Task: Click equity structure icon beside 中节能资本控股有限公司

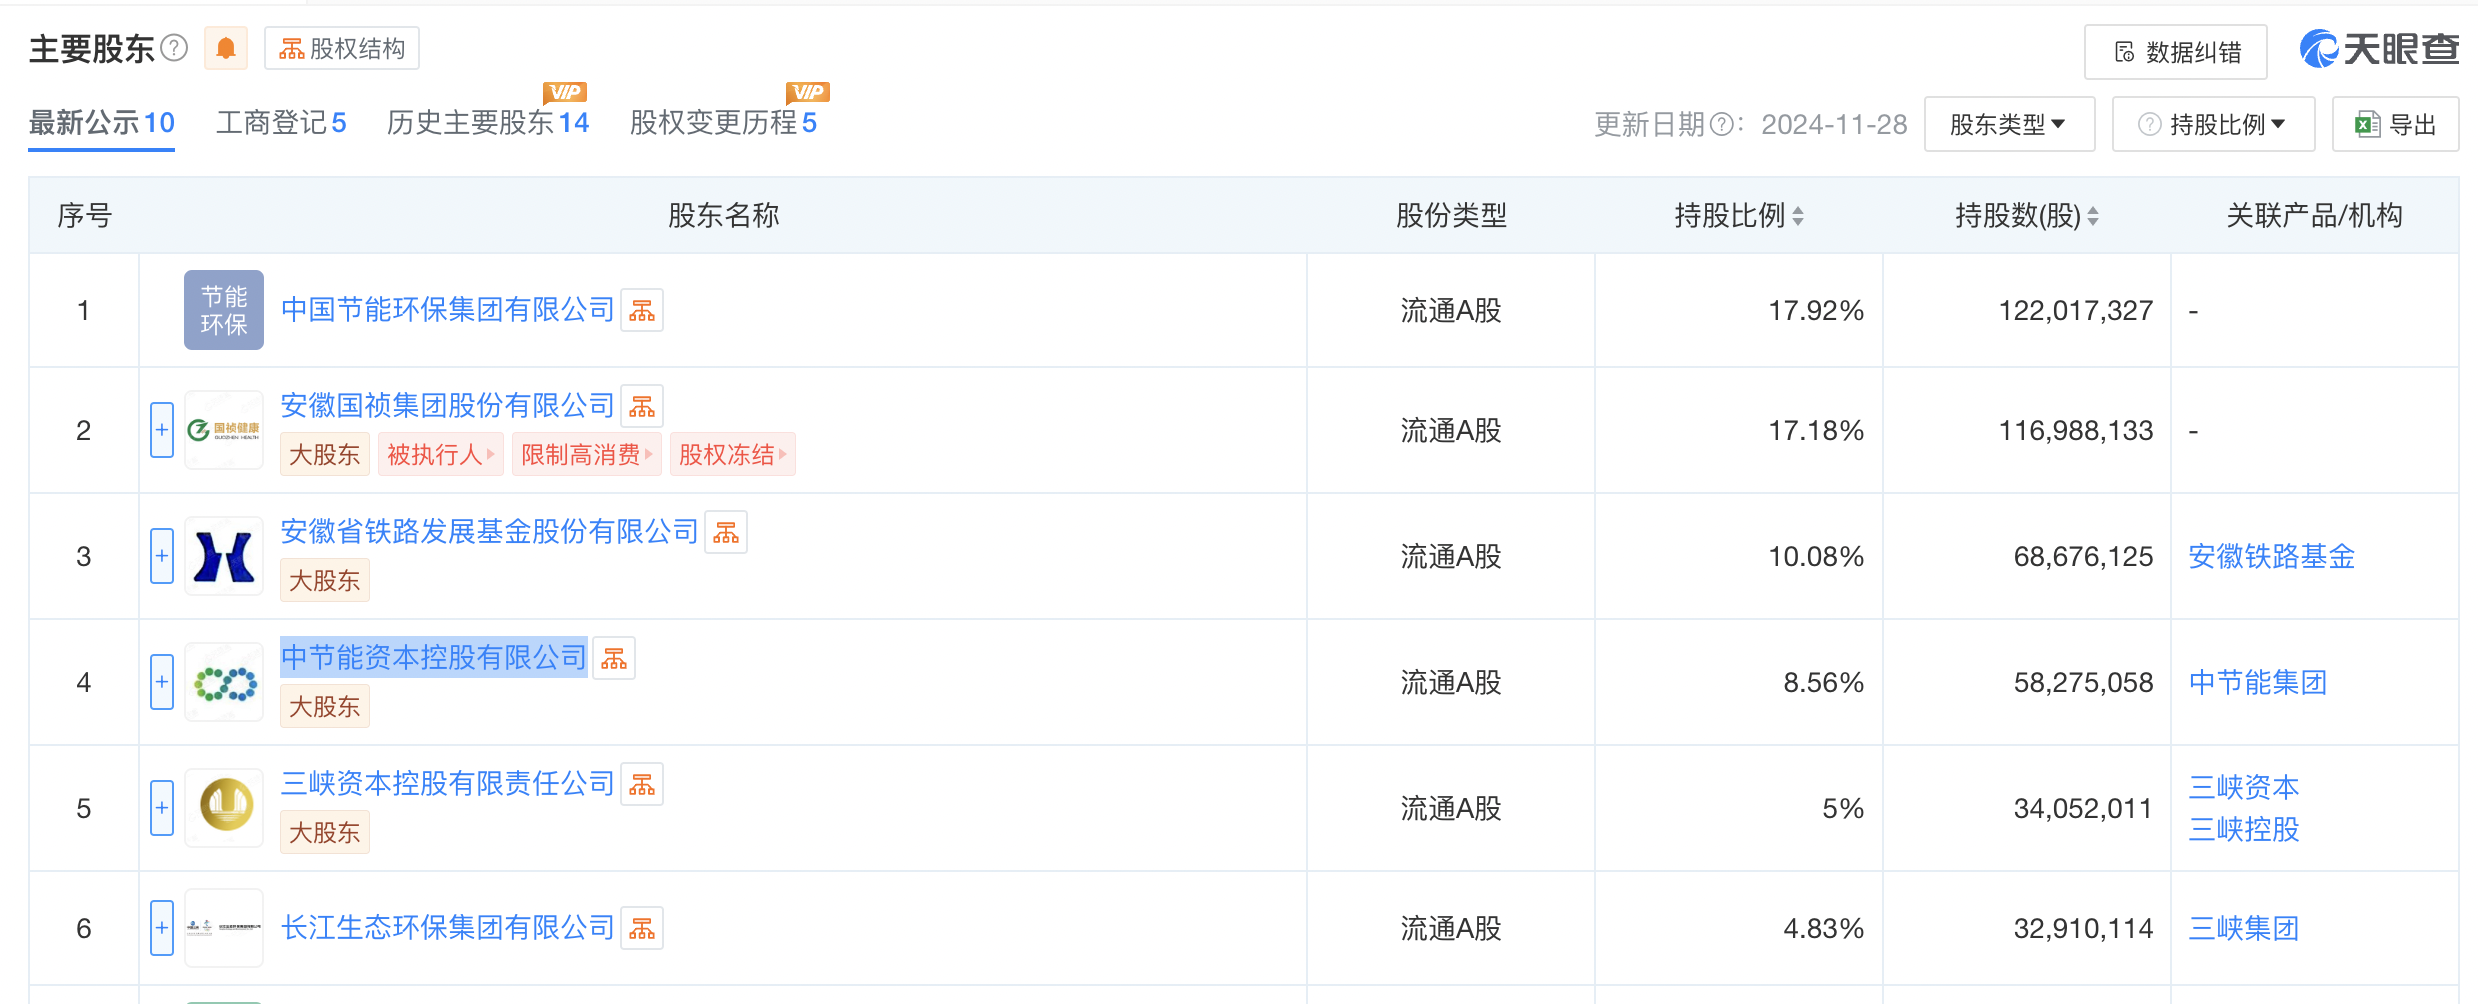Action: point(614,658)
